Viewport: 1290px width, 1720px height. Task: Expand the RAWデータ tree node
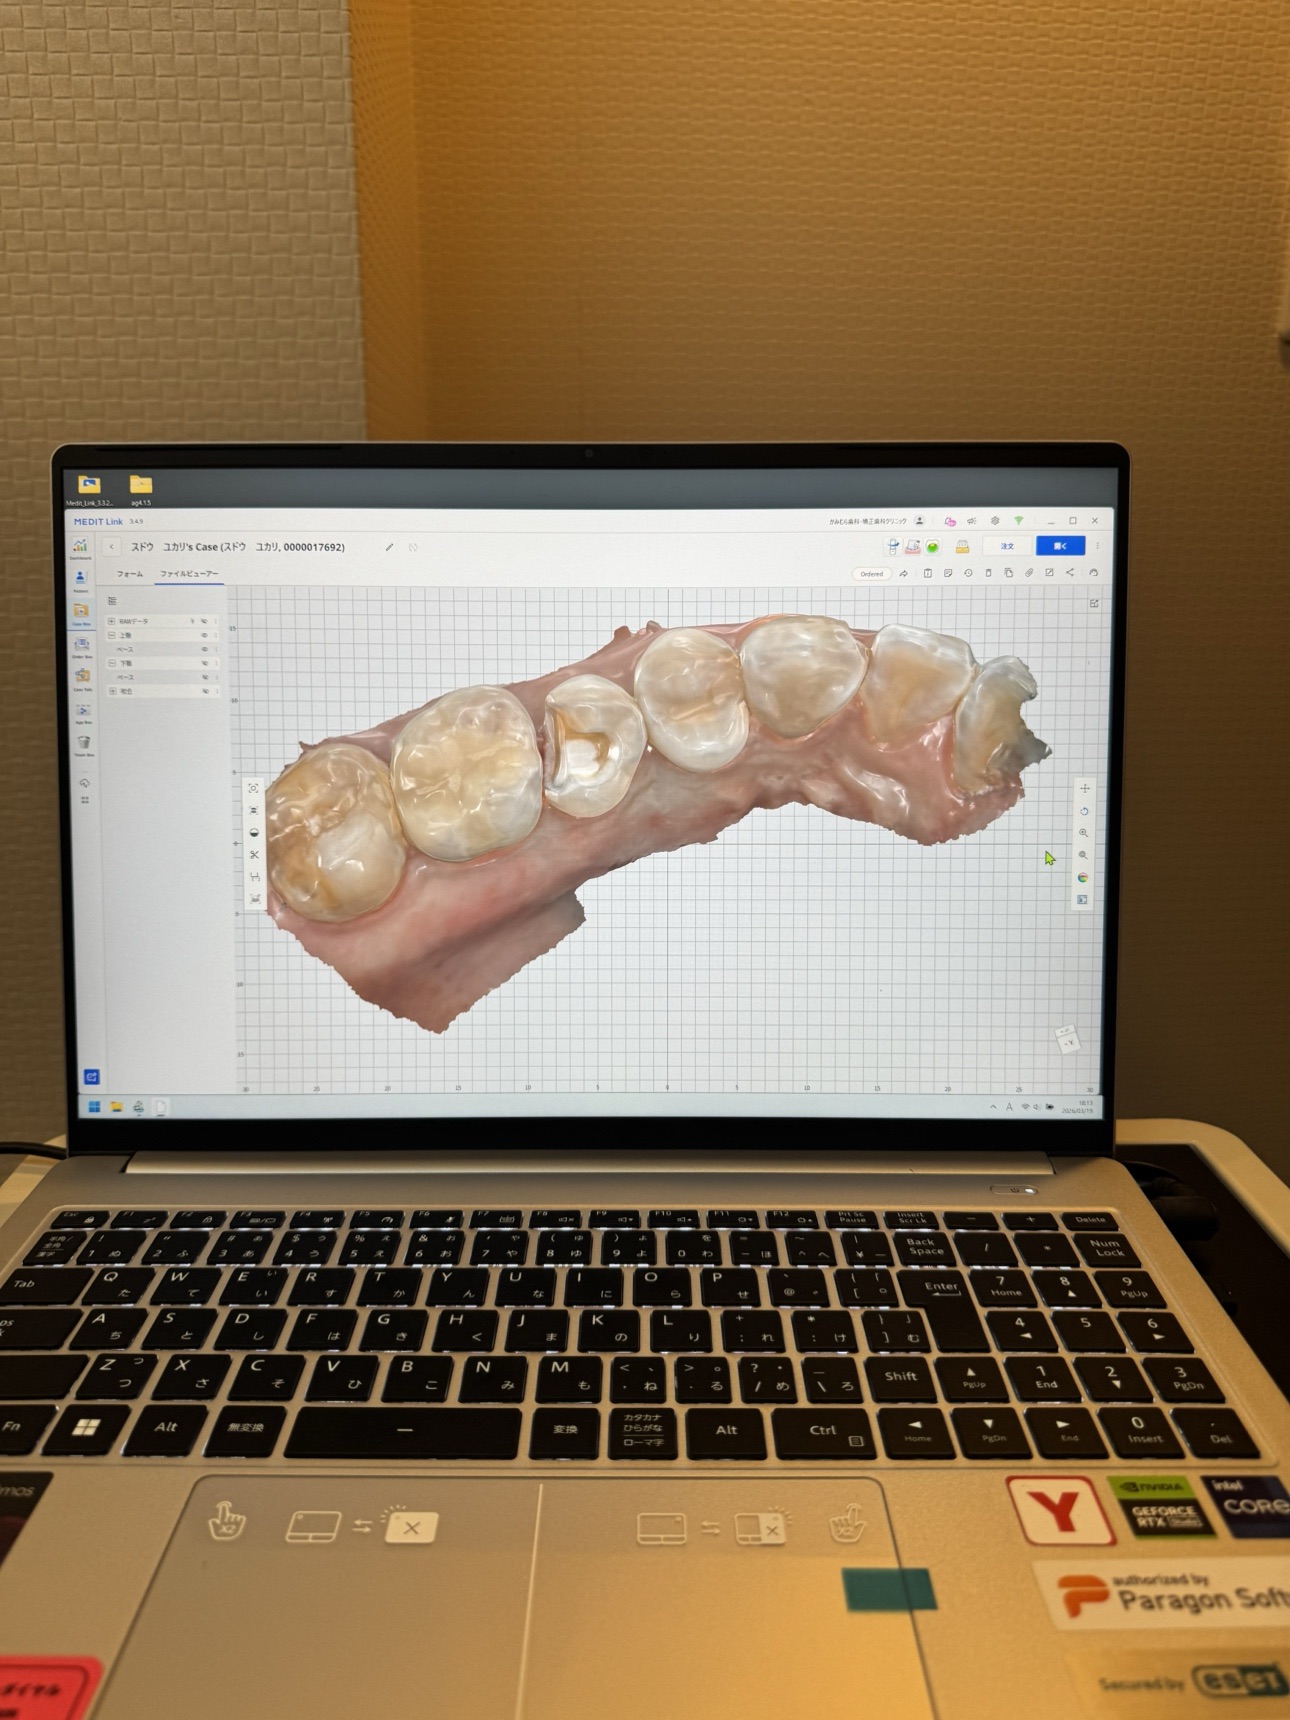112,621
